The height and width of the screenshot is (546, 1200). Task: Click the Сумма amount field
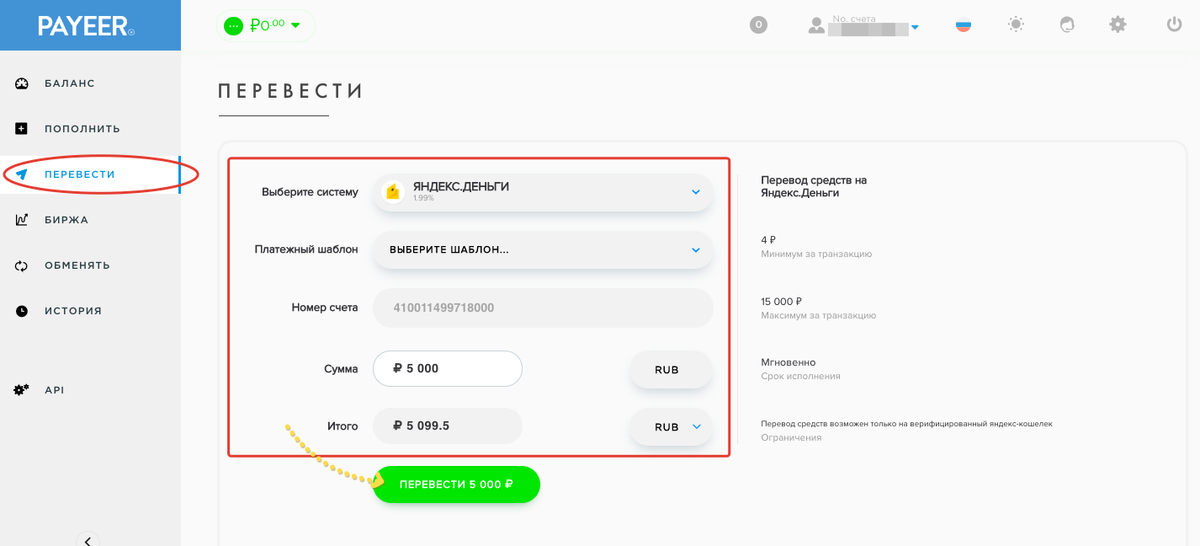click(448, 369)
